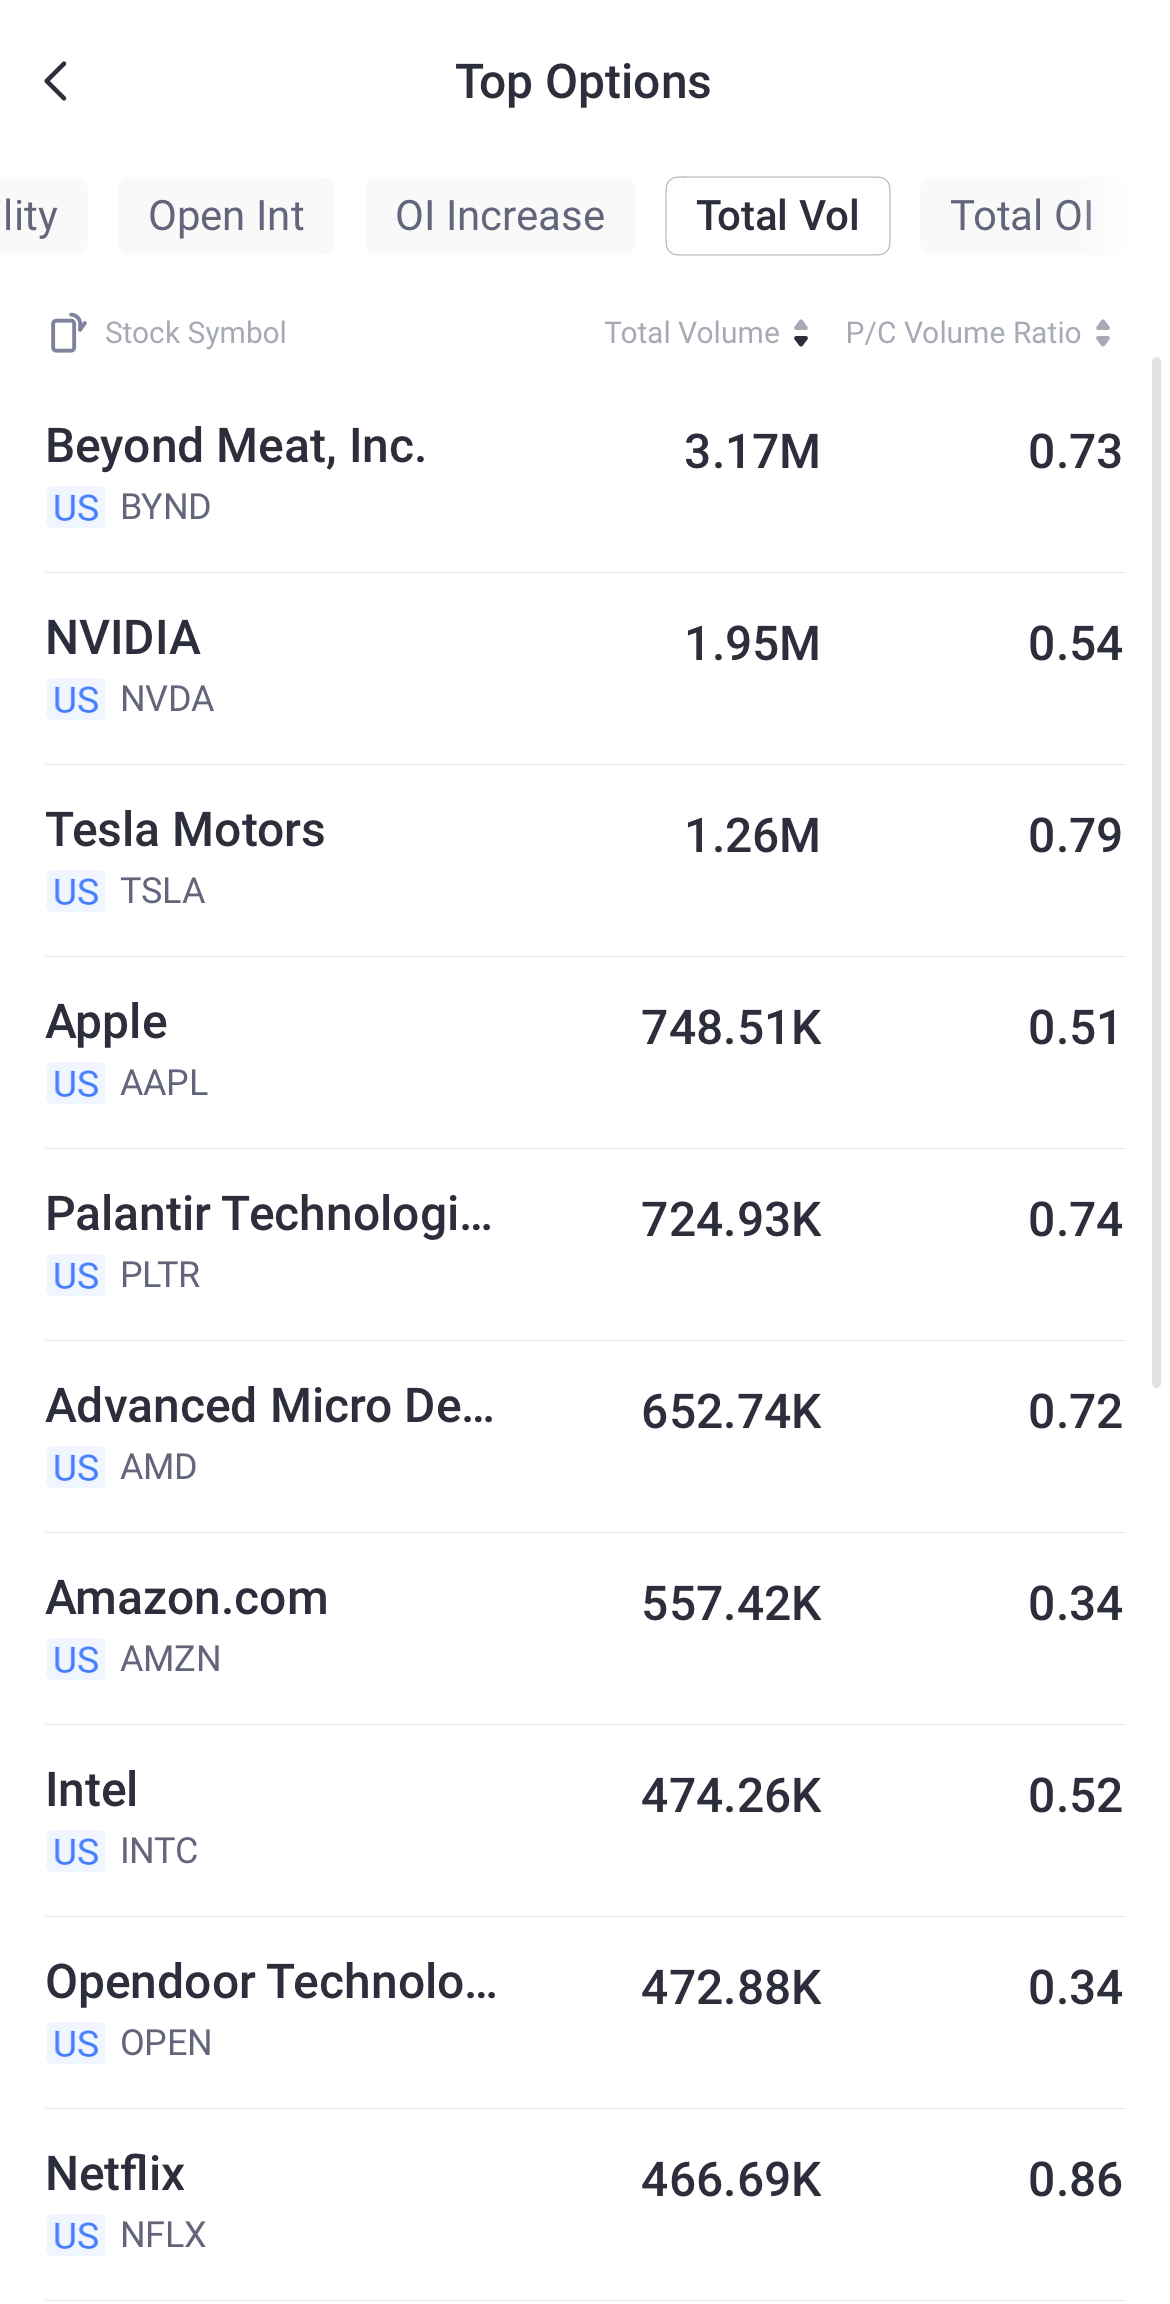The height and width of the screenshot is (2304, 1170).
Task: Tap the back arrow icon
Action: click(57, 81)
